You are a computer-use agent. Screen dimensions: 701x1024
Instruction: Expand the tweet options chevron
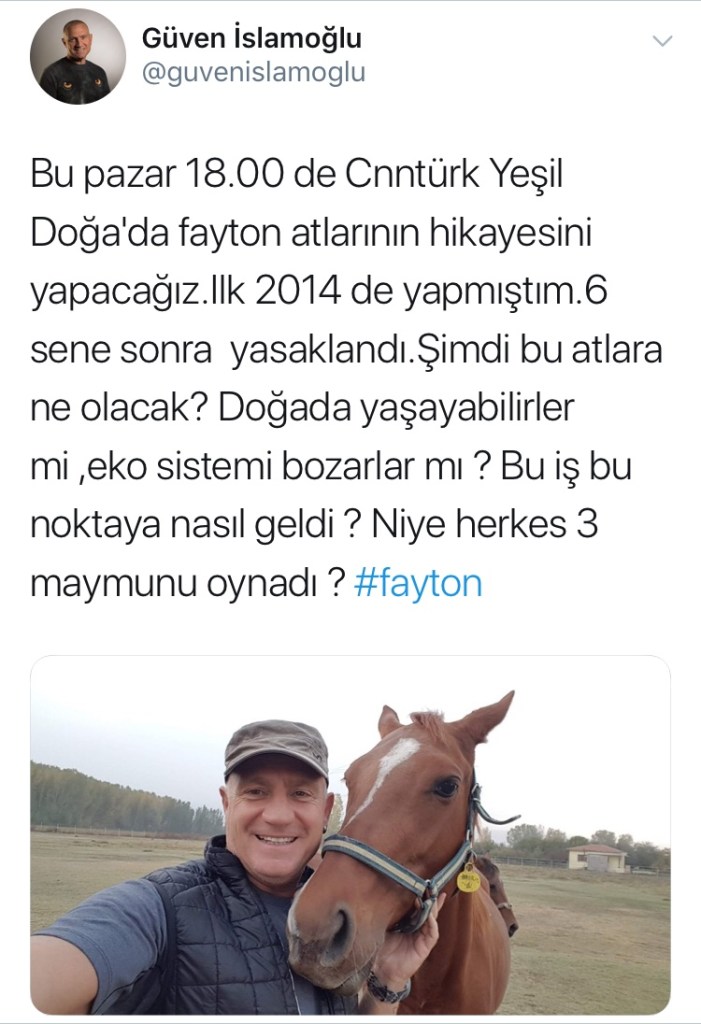662,42
